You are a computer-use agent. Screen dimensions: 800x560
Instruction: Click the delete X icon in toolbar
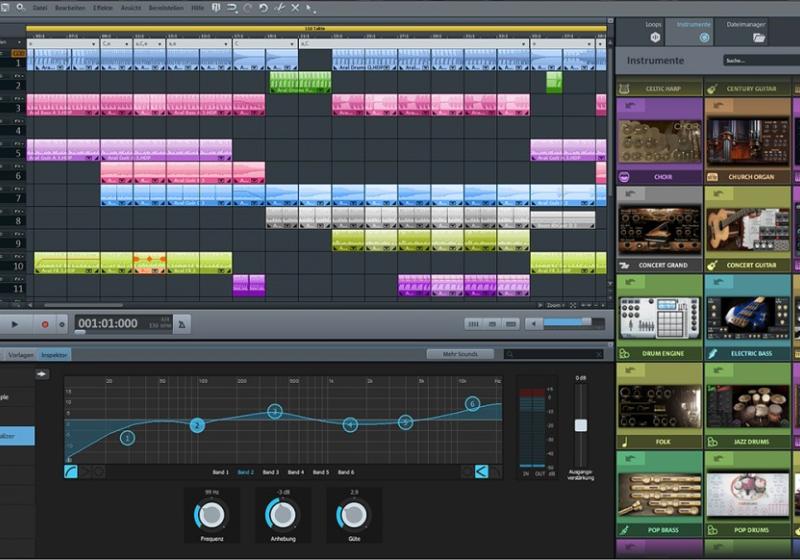click(x=295, y=7)
